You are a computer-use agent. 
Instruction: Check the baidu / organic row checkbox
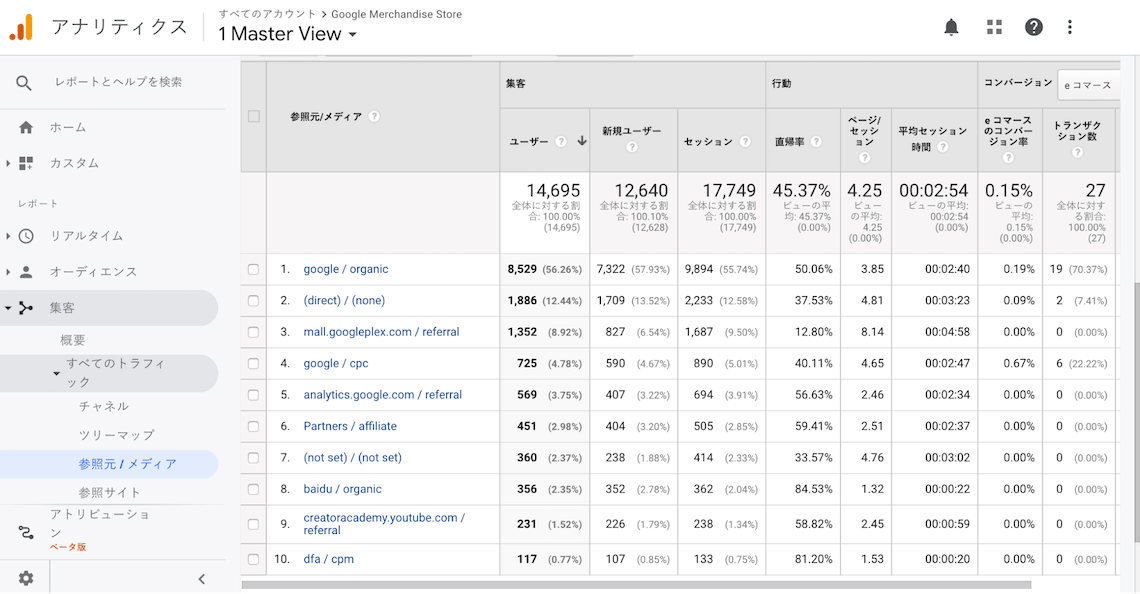pos(253,489)
